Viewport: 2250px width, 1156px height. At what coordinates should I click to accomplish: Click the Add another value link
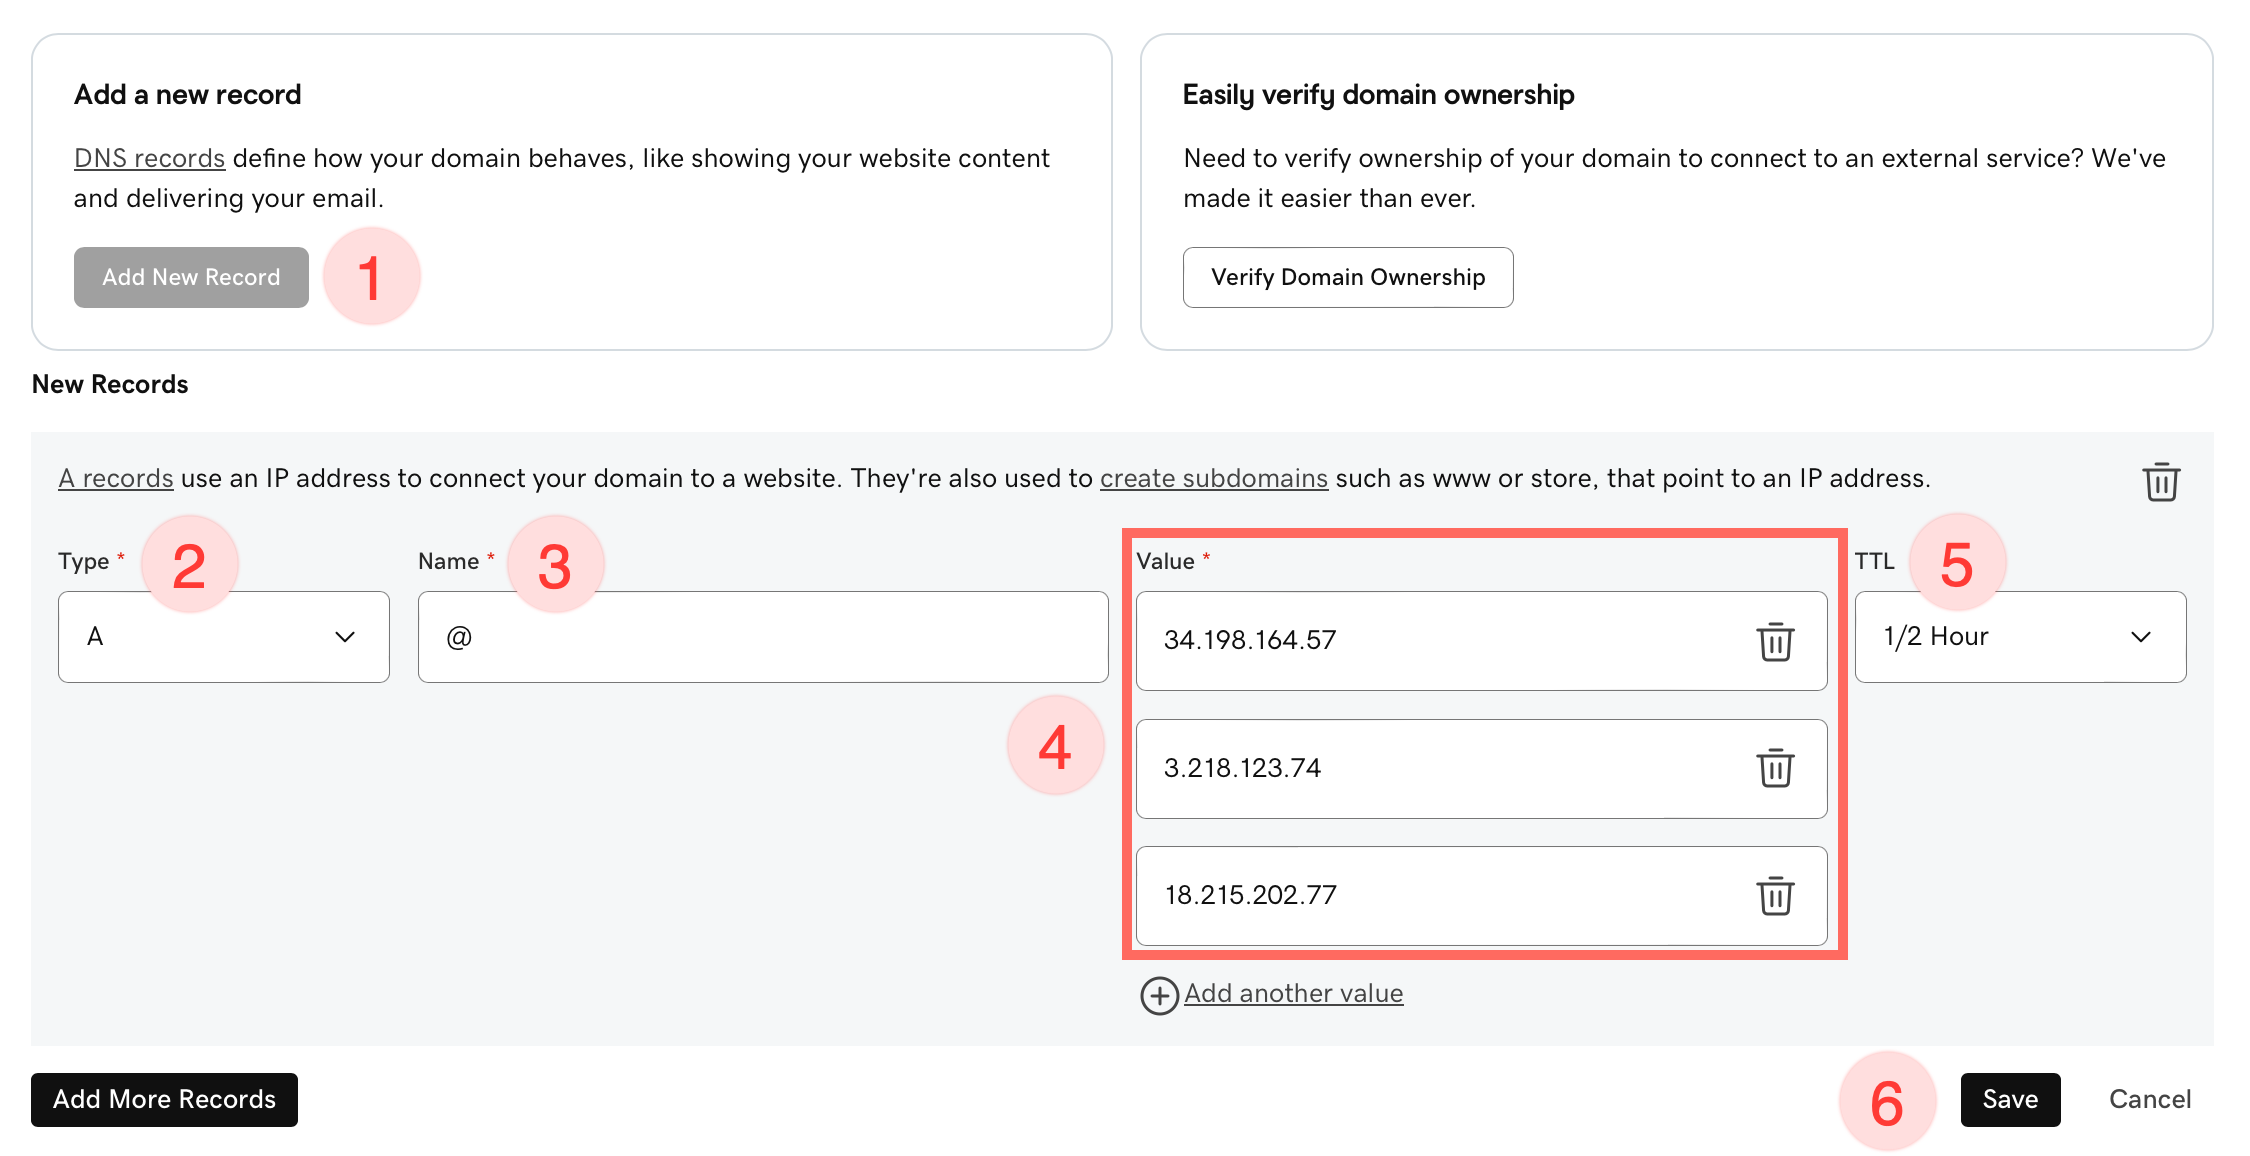coord(1293,993)
